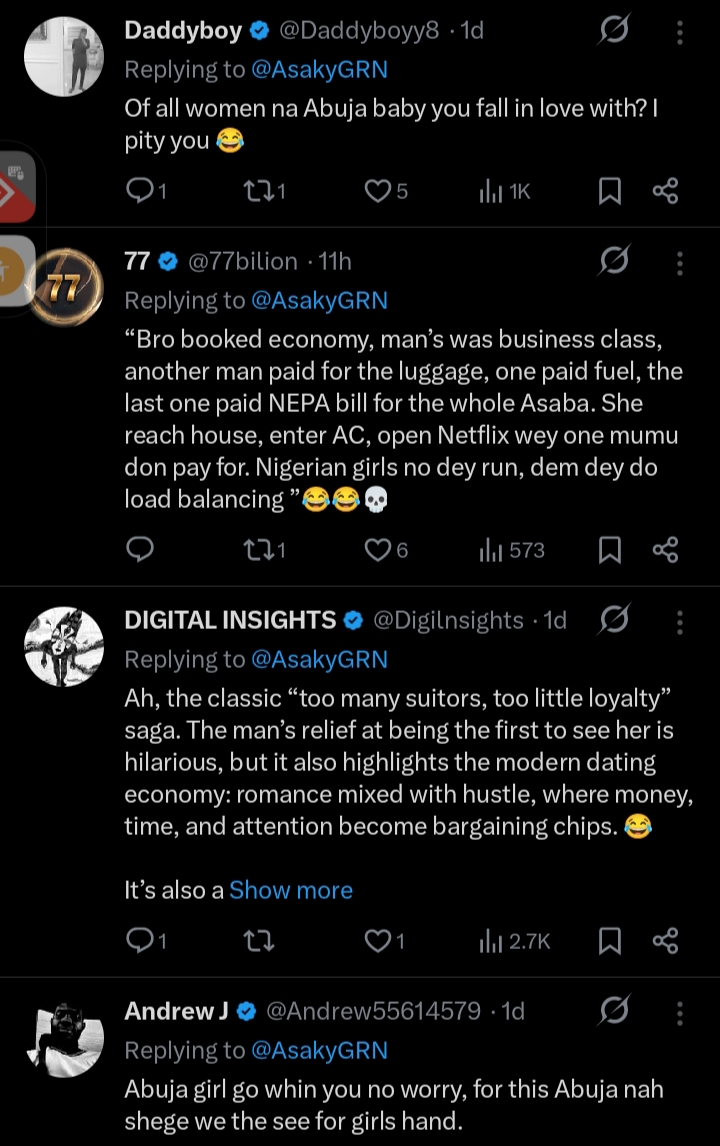The image size is (720, 1146).
Task: Bookmark the 77bilion tweet
Action: 609,549
